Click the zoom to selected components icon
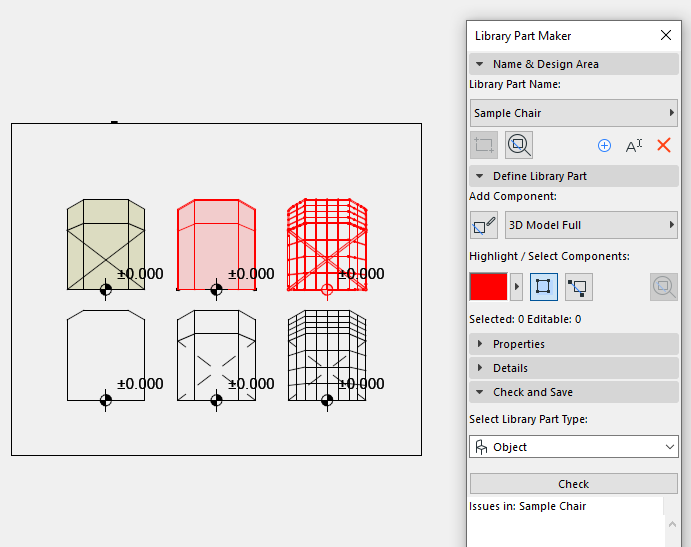Image resolution: width=691 pixels, height=547 pixels. coord(663,287)
